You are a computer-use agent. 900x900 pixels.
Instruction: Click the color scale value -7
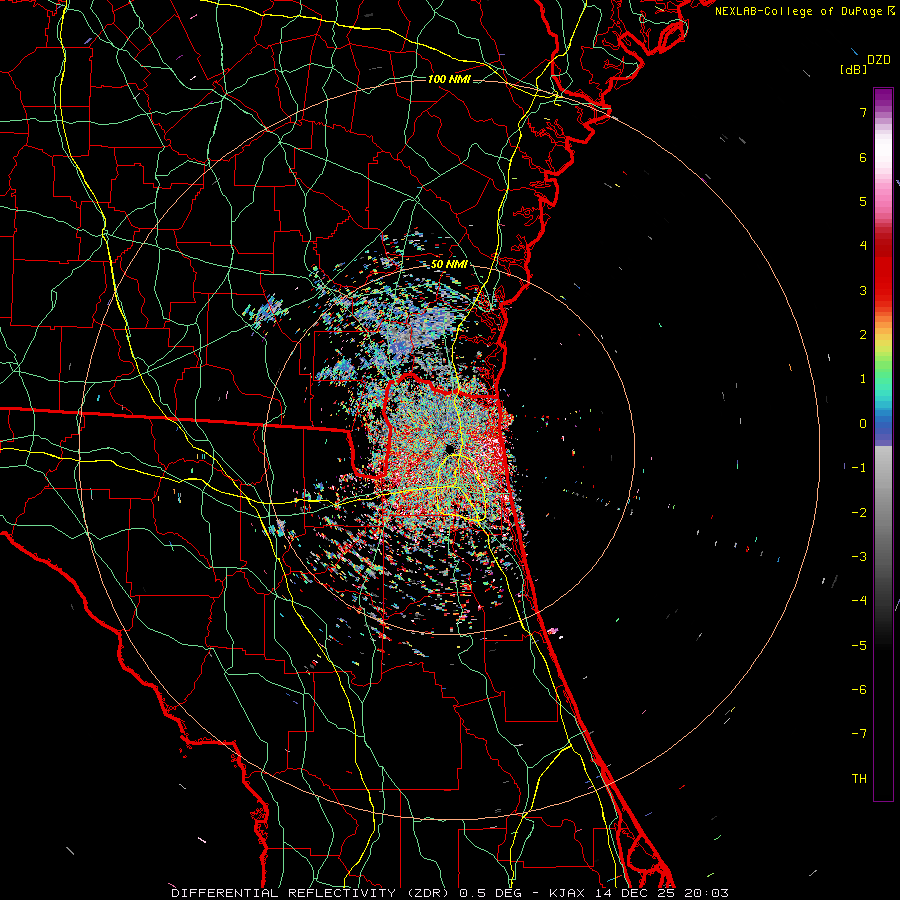[x=859, y=734]
